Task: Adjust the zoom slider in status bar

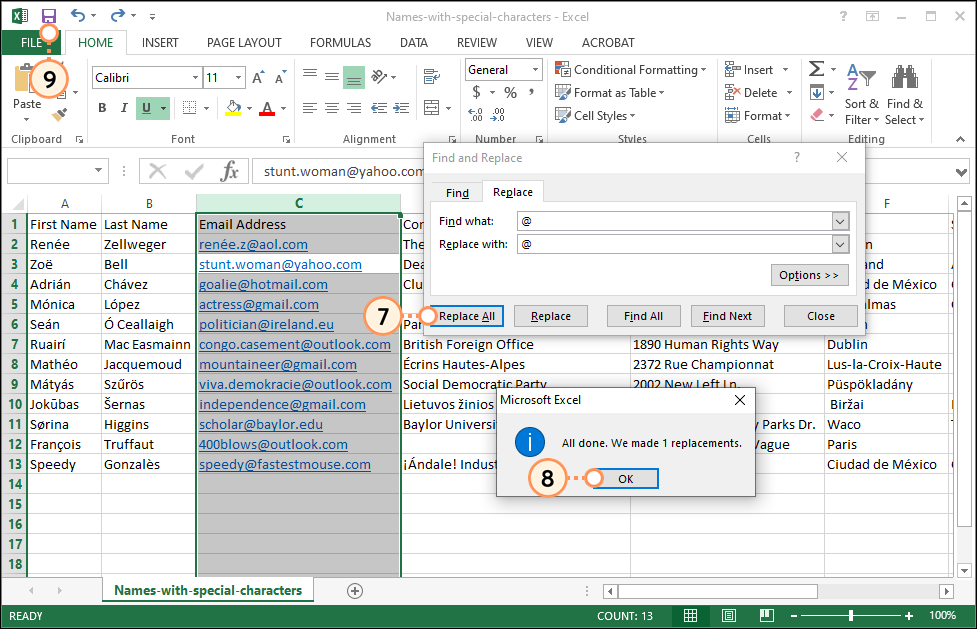Action: pos(851,616)
